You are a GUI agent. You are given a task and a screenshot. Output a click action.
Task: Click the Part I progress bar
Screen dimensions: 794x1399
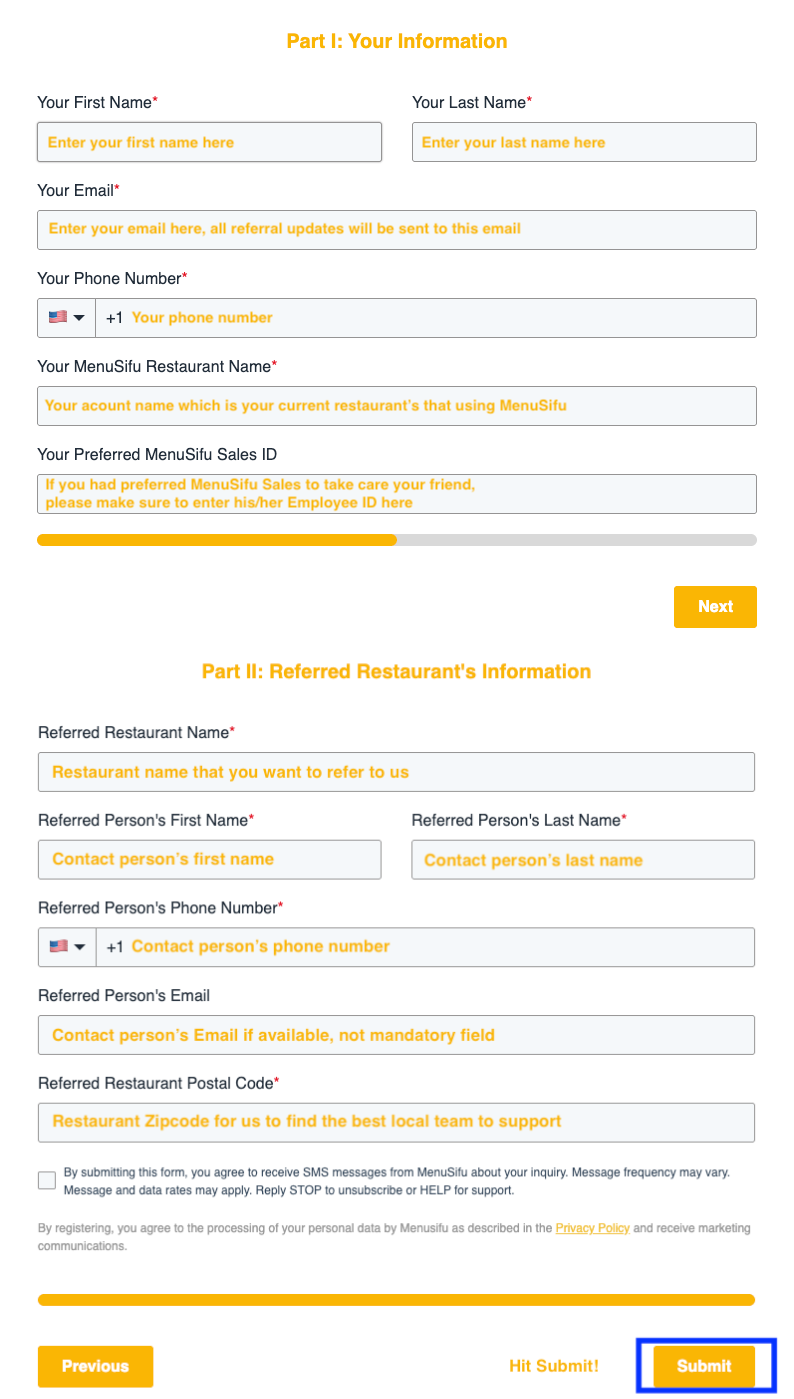pyautogui.click(x=397, y=539)
